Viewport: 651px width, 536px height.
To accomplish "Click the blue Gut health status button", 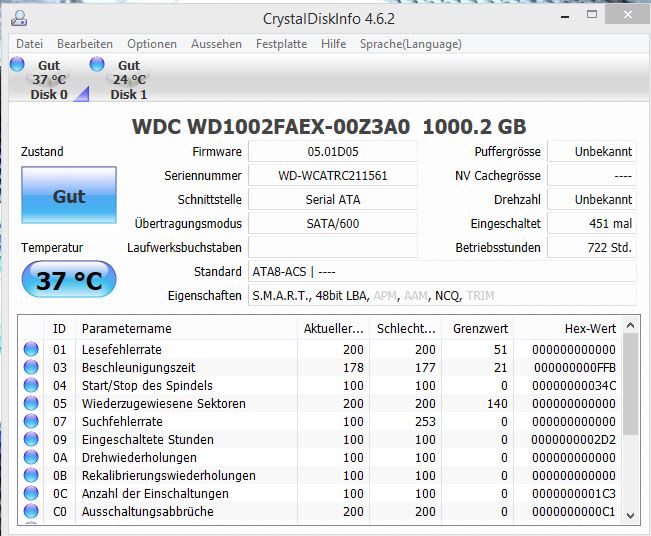I will (x=69, y=196).
